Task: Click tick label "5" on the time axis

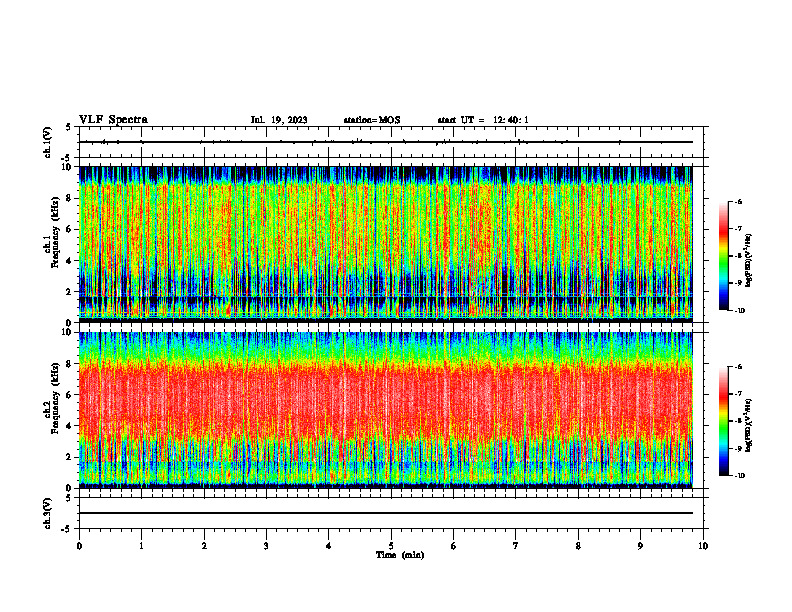Action: [x=391, y=546]
